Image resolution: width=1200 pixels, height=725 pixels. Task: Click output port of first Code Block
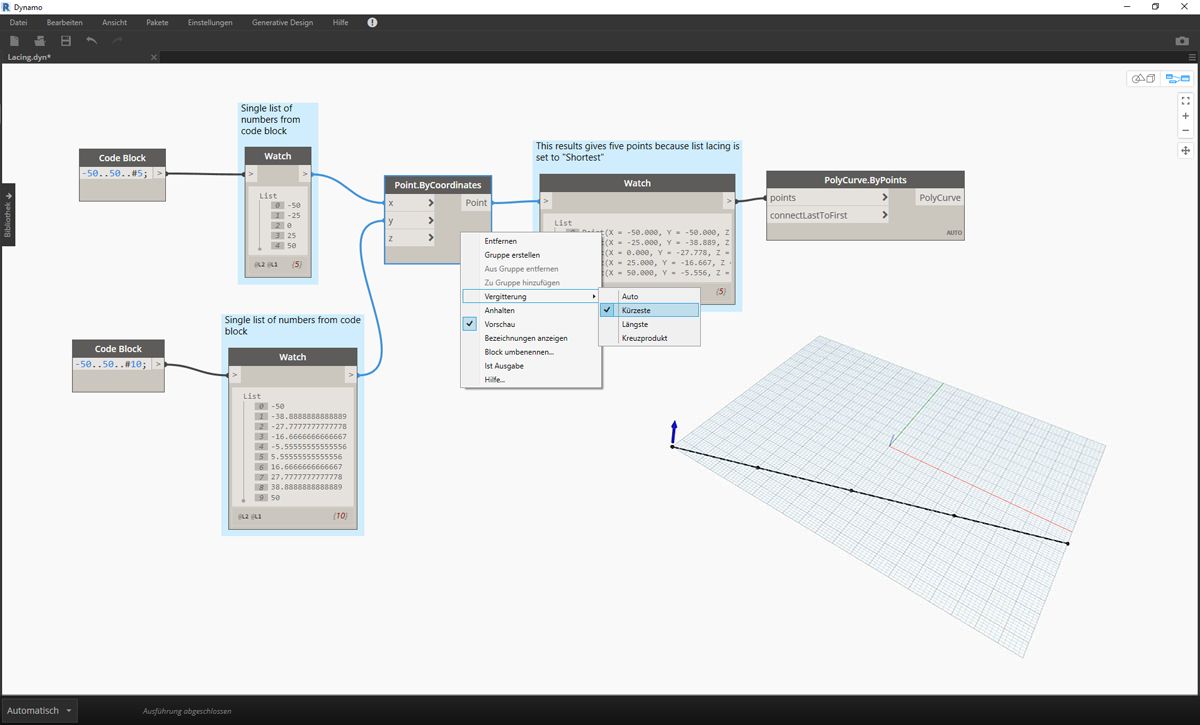pyautogui.click(x=159, y=174)
